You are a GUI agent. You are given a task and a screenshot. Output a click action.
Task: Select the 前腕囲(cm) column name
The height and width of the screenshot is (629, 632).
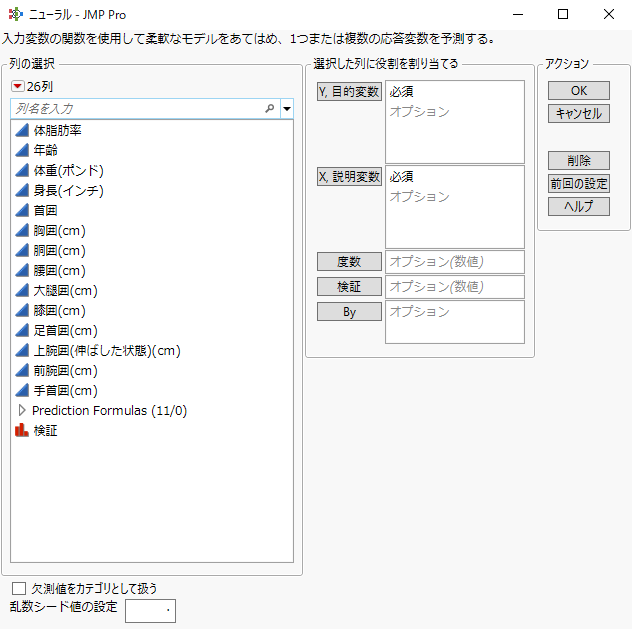[66, 370]
